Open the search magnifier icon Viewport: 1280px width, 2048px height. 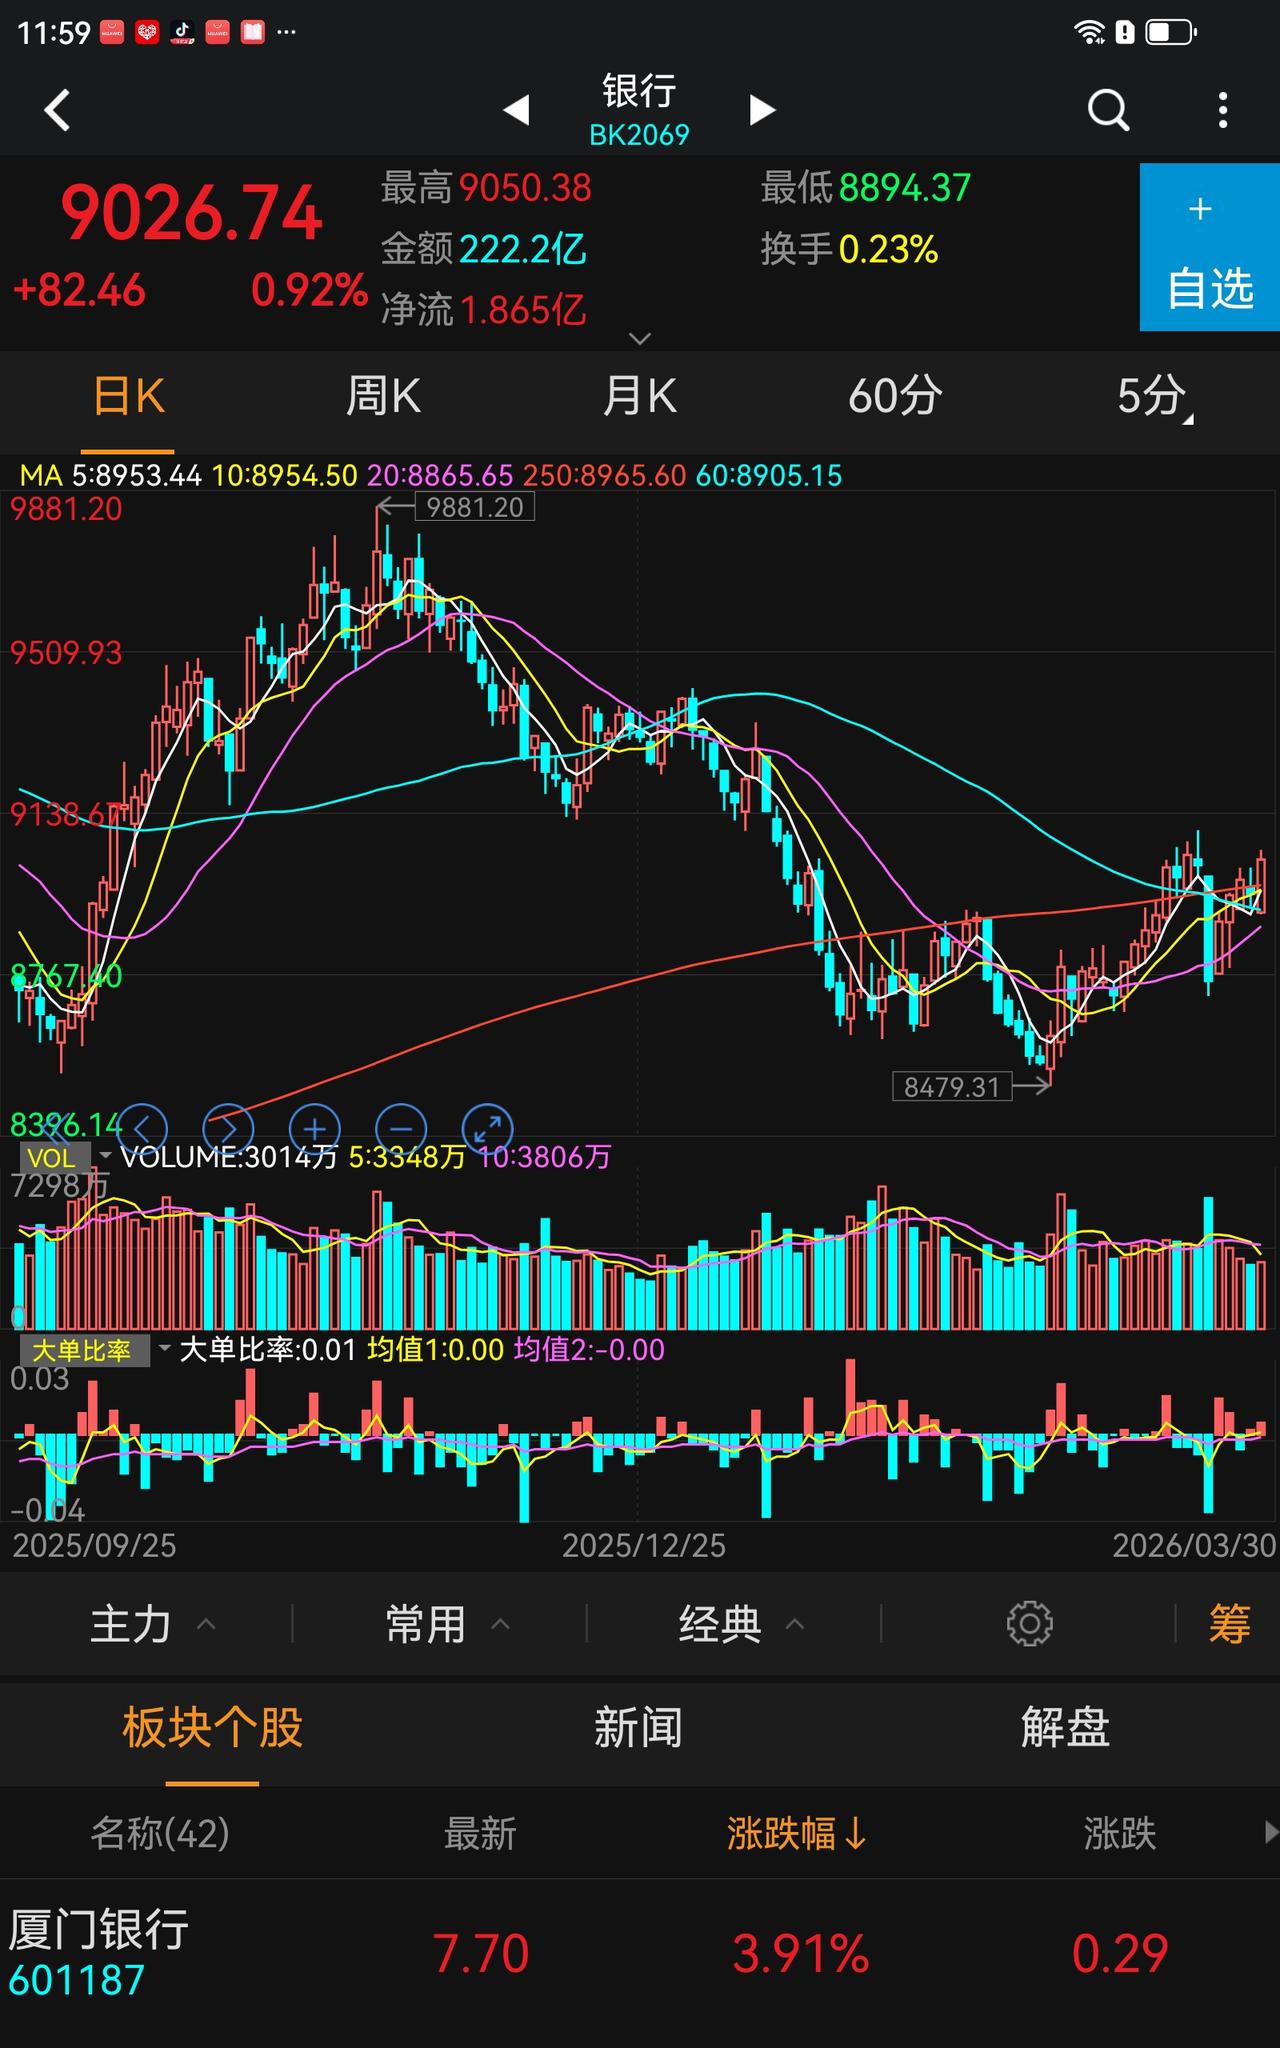(x=1108, y=110)
